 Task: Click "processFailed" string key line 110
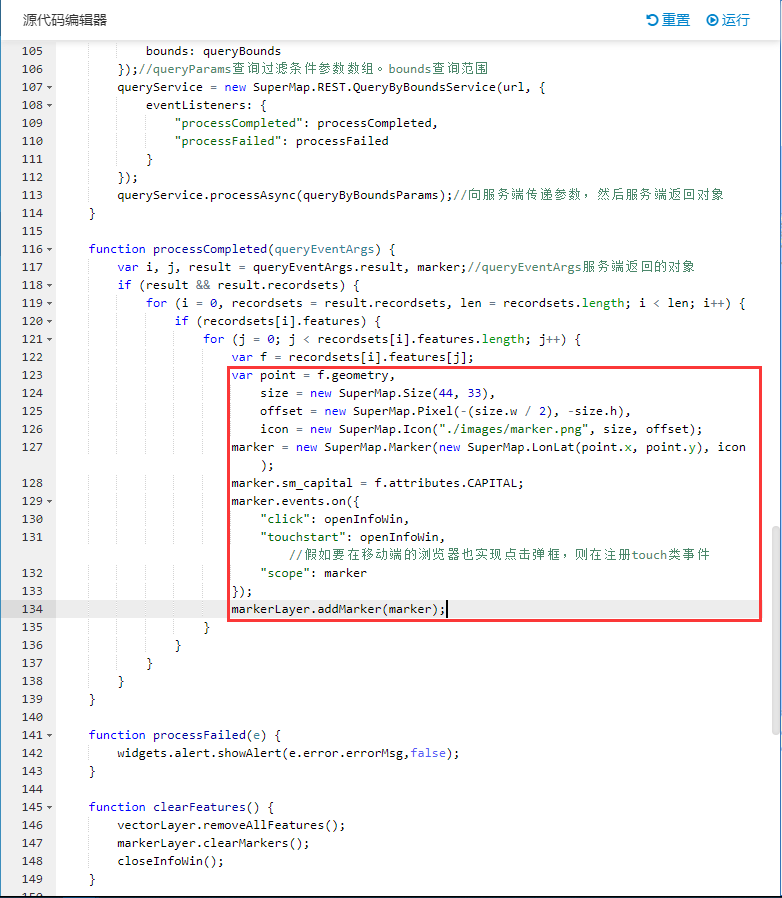(x=228, y=141)
